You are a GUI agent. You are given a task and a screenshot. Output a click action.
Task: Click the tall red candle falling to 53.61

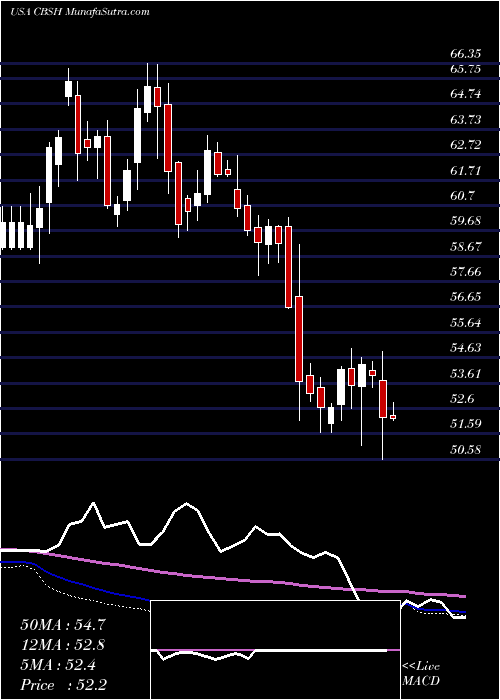299,338
